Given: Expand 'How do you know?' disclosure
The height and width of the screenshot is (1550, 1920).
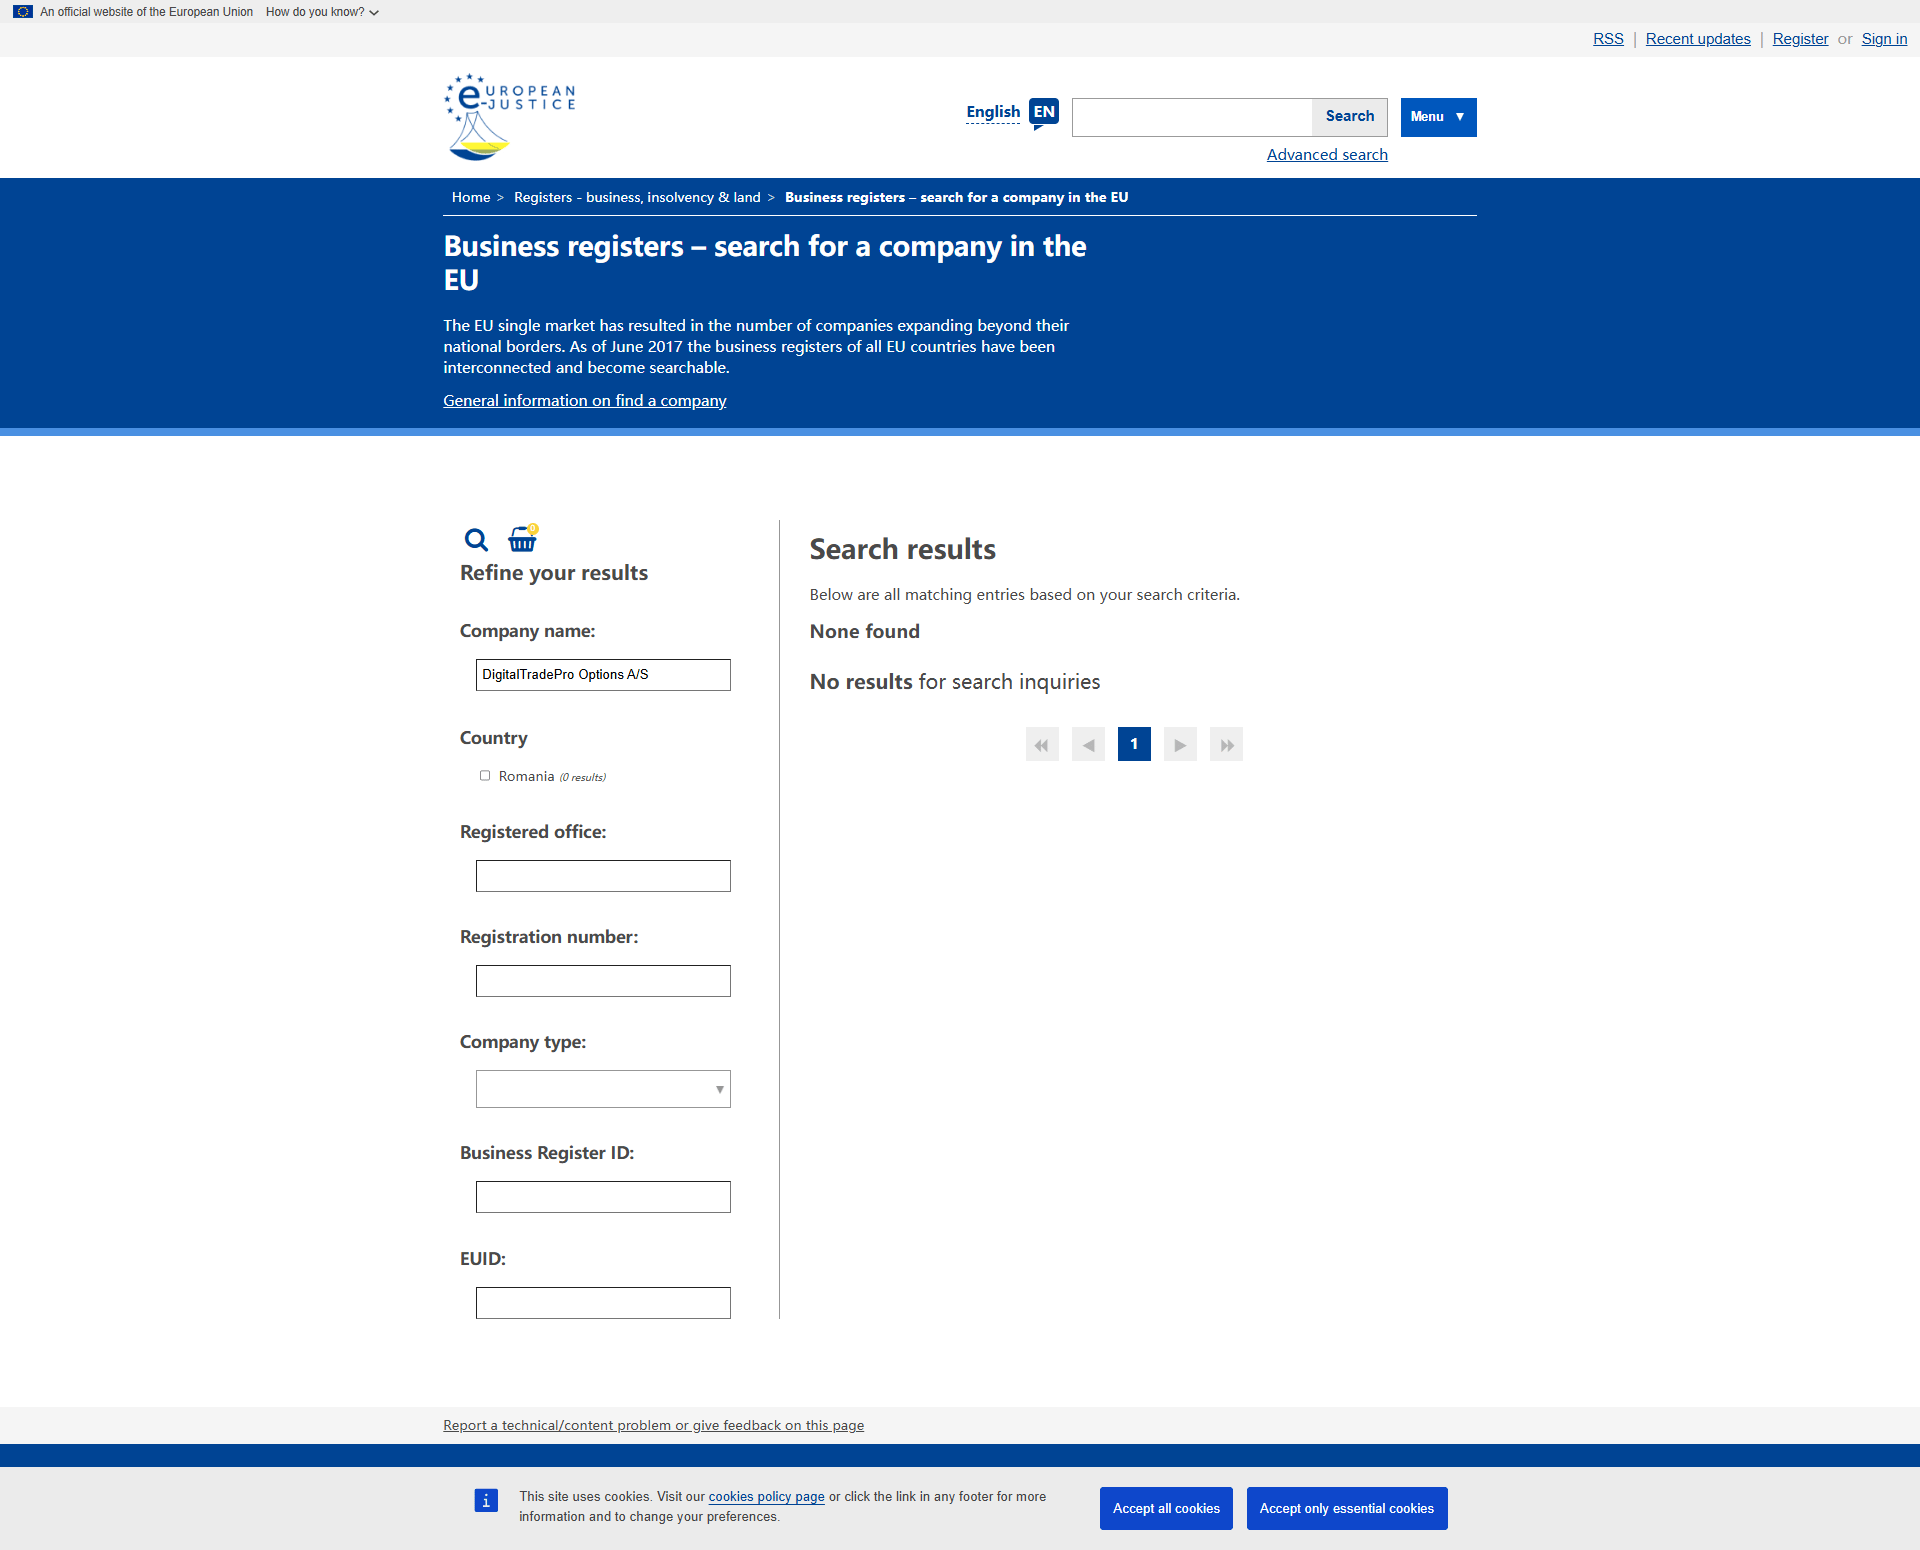Looking at the screenshot, I should [x=322, y=12].
